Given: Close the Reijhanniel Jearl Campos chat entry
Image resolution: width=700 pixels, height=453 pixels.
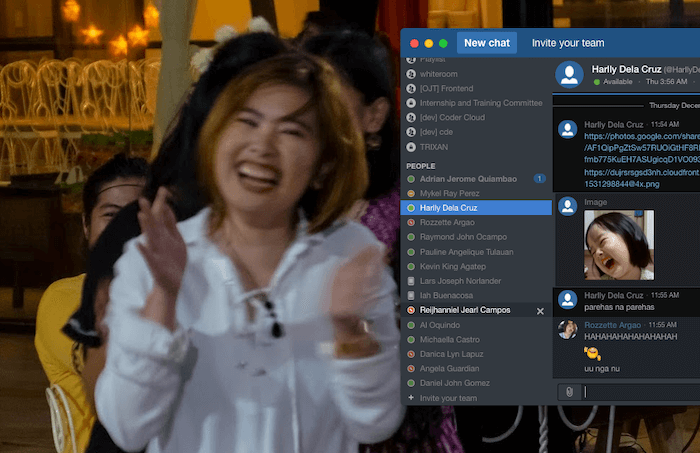Looking at the screenshot, I should coord(540,311).
